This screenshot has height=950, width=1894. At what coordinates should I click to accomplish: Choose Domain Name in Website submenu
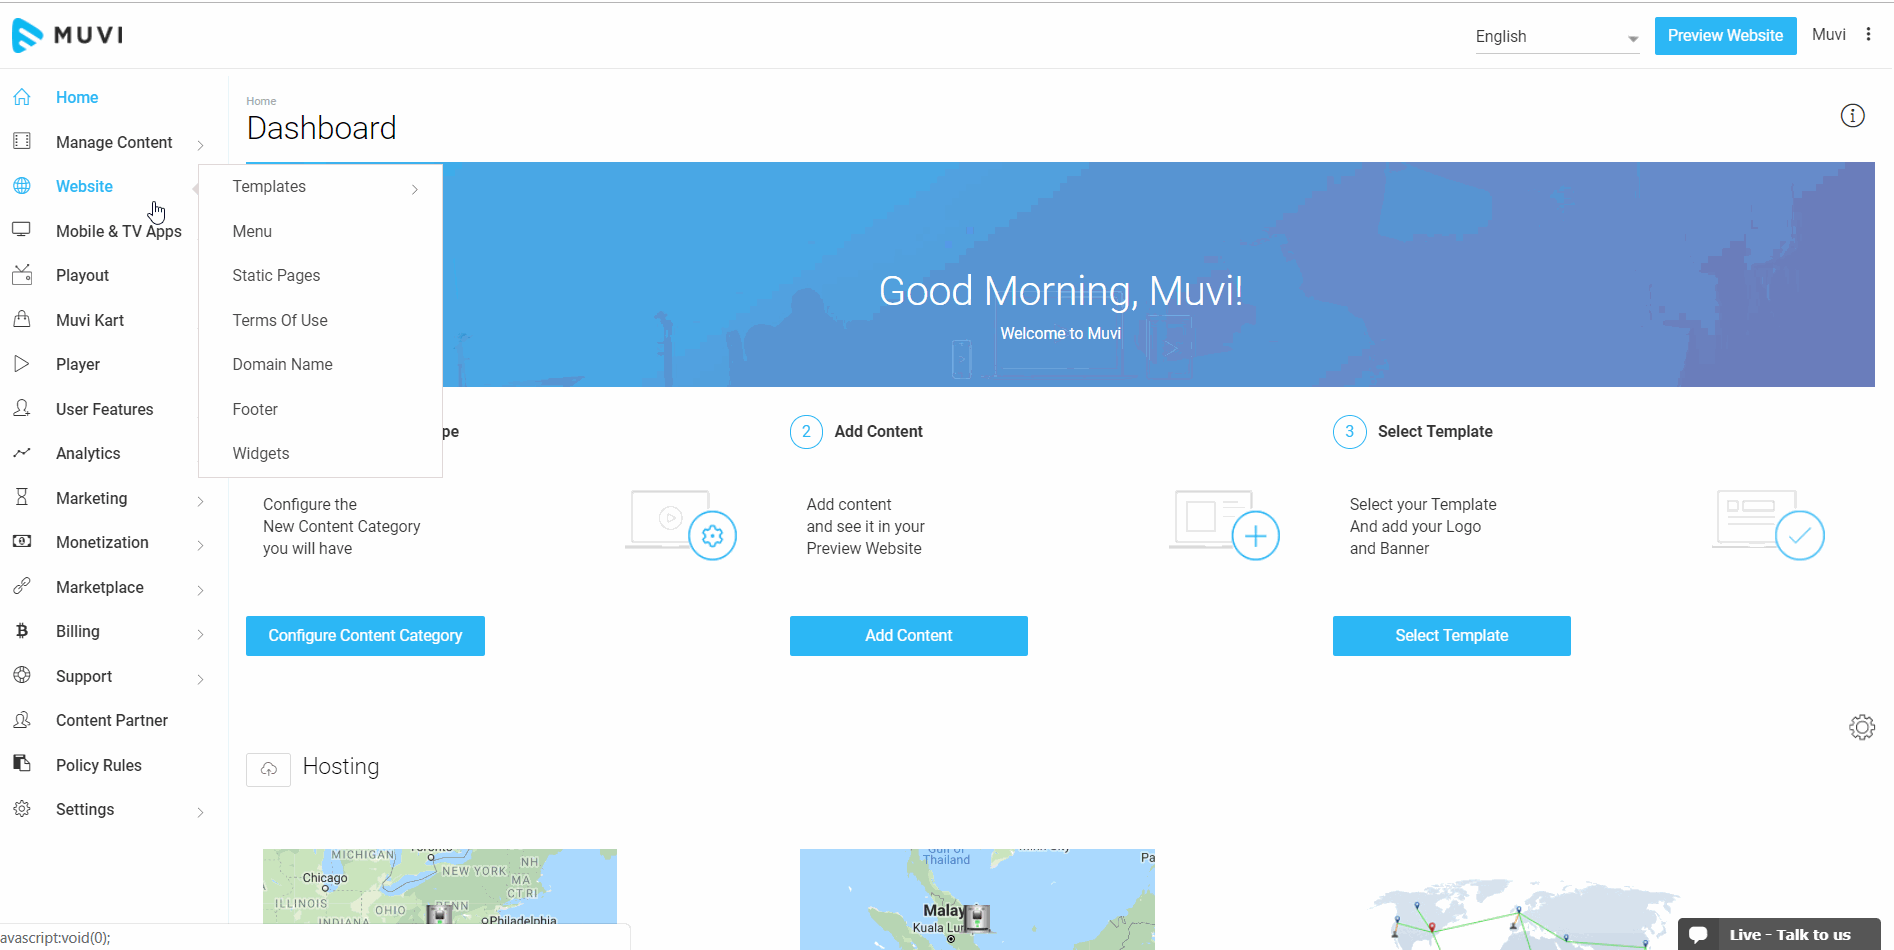pyautogui.click(x=282, y=364)
